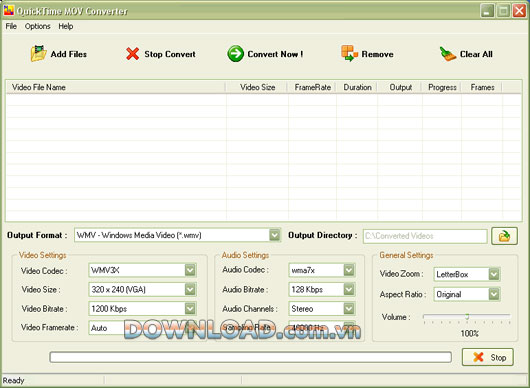Open the Options menu
This screenshot has height=388, width=530.
(x=38, y=26)
